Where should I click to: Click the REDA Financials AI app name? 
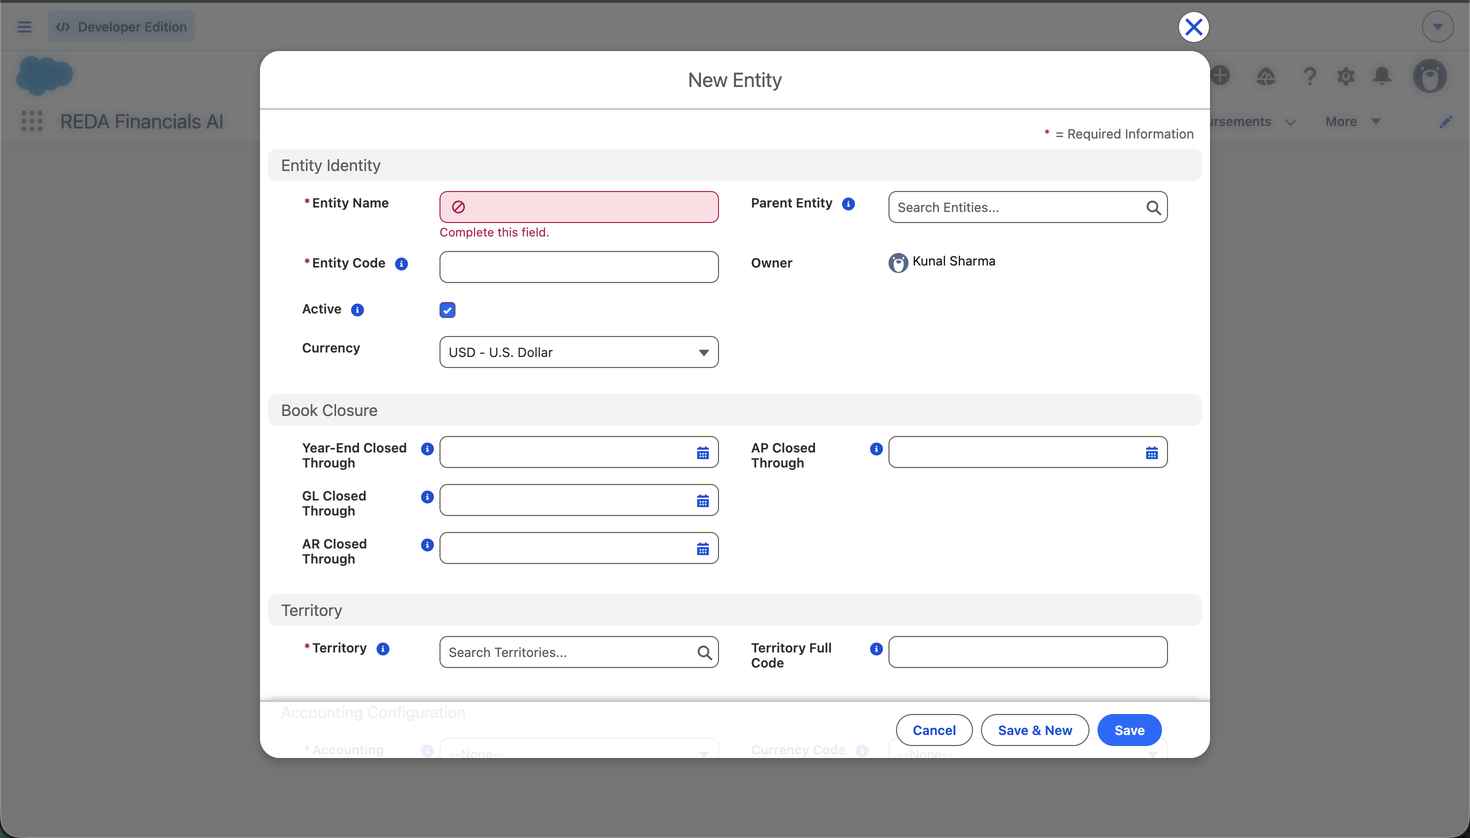[x=142, y=122]
